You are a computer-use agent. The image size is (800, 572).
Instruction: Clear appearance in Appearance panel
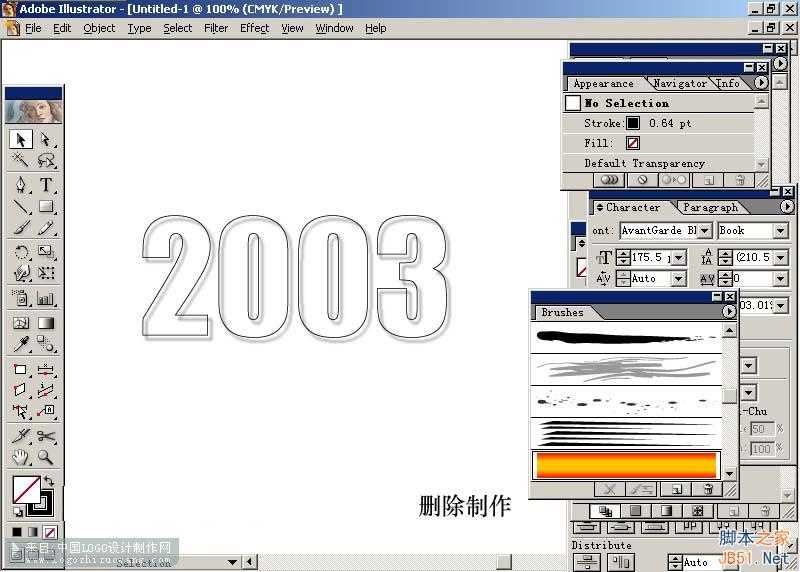tap(642, 180)
